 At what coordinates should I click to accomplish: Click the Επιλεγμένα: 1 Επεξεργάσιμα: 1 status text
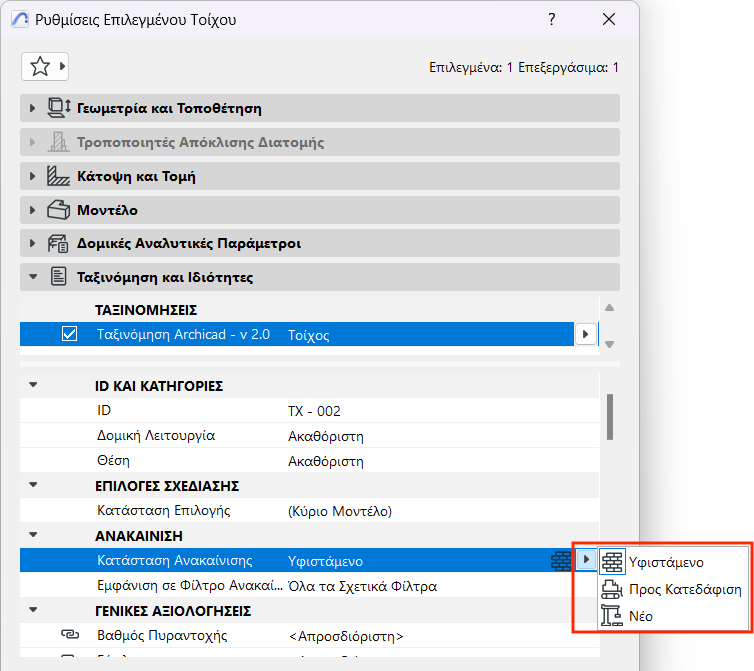coord(524,67)
